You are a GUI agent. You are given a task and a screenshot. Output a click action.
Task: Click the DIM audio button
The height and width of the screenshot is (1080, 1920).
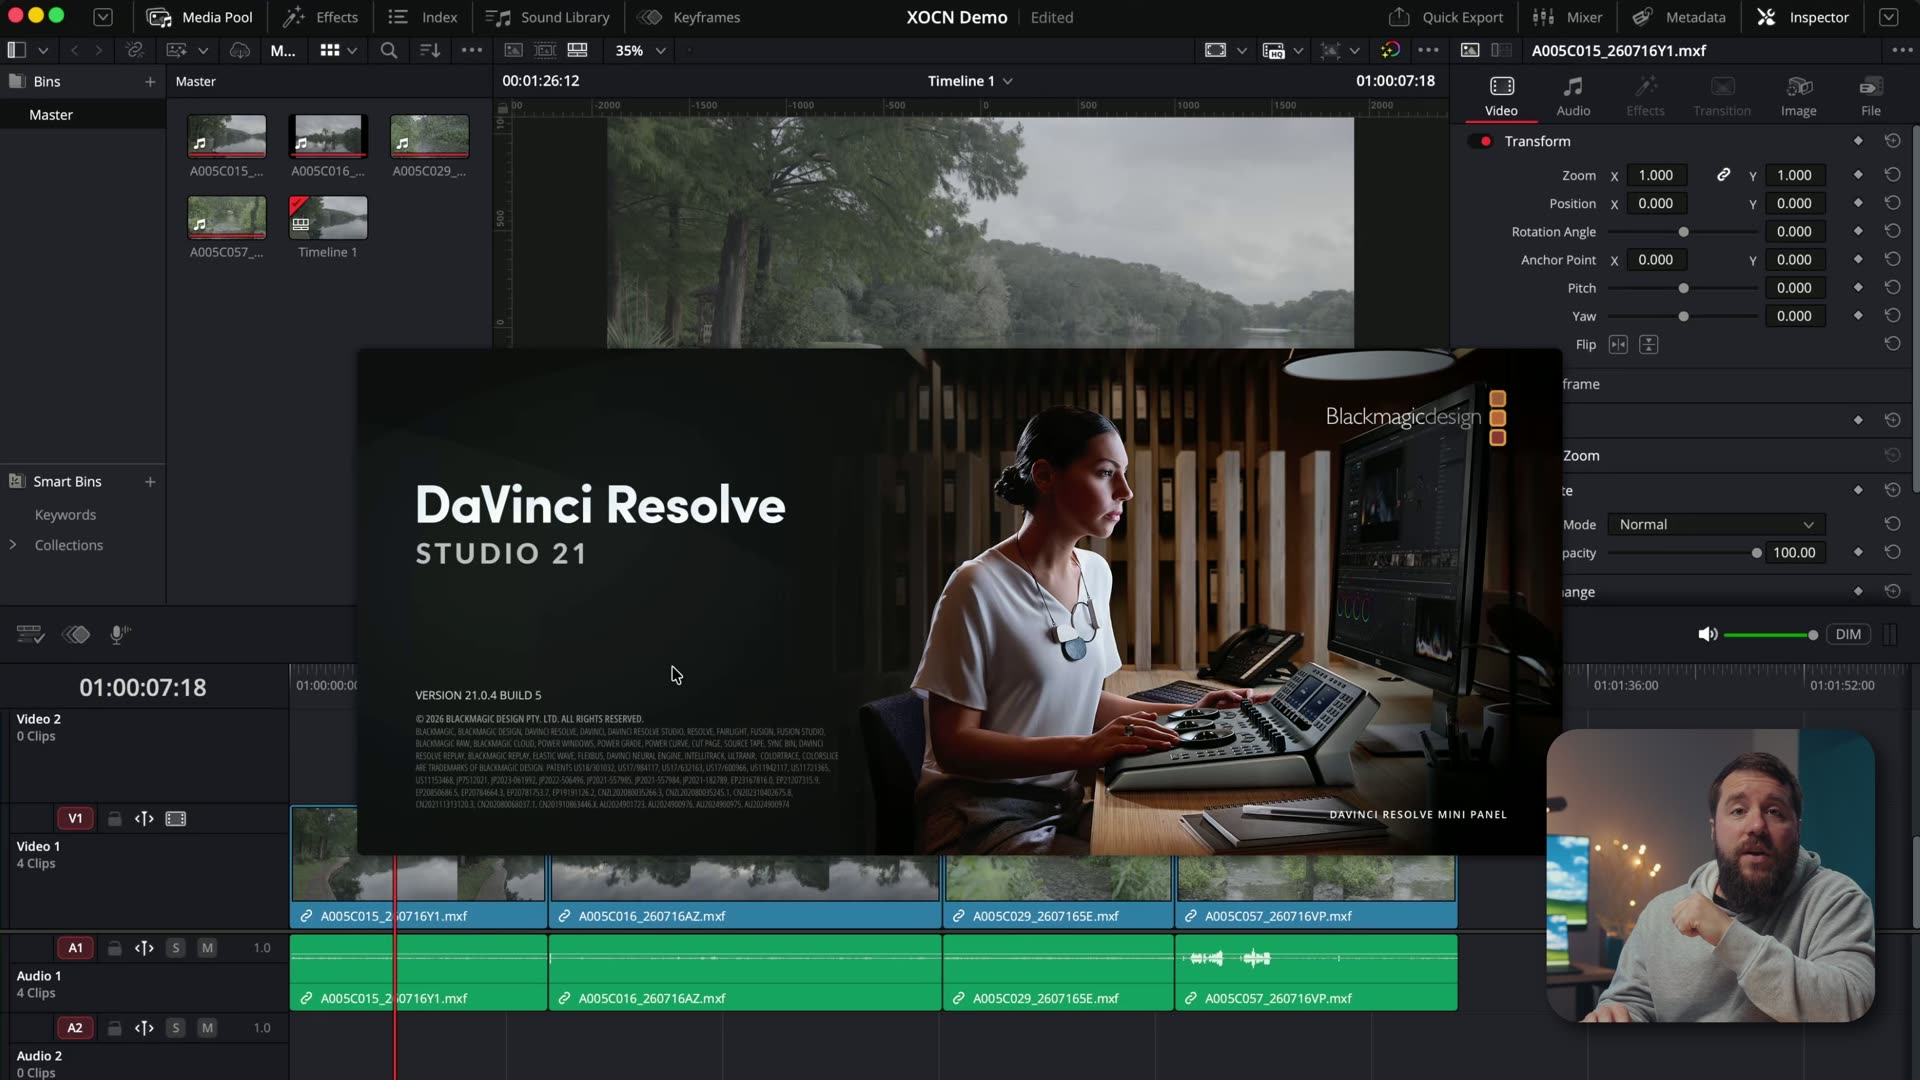tap(1848, 635)
